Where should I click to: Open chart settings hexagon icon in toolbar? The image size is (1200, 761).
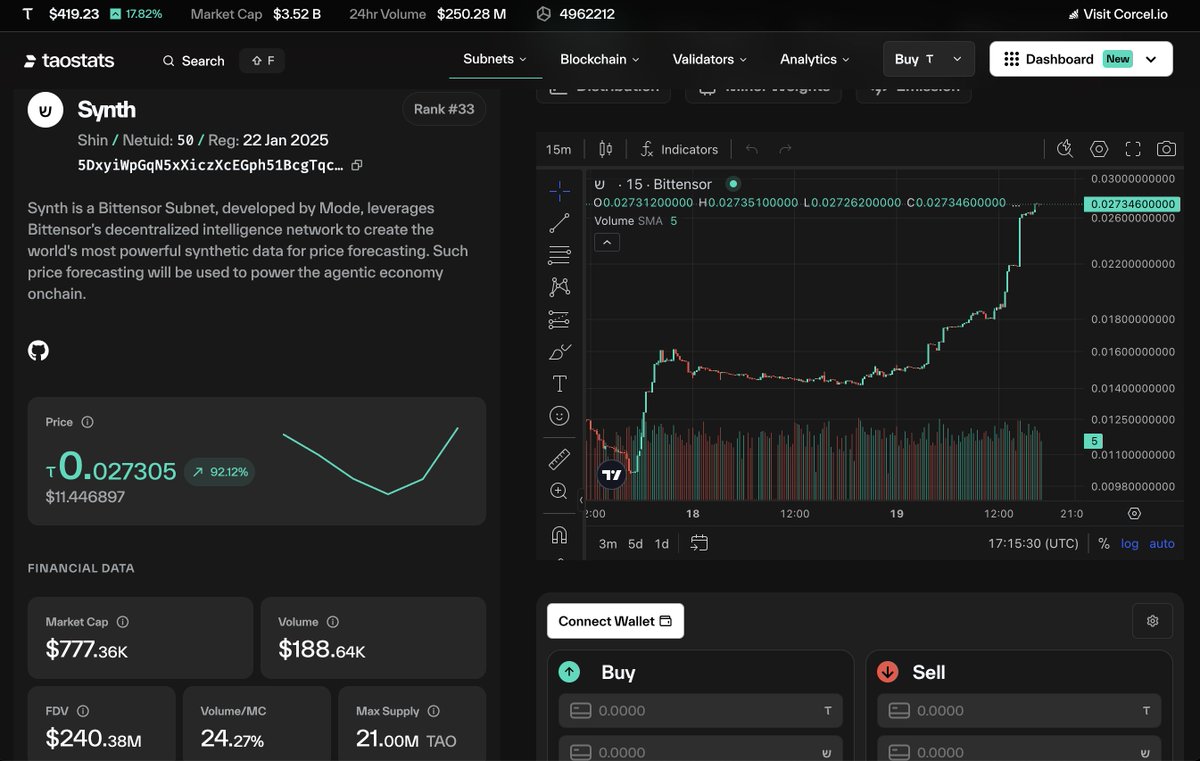click(1099, 149)
